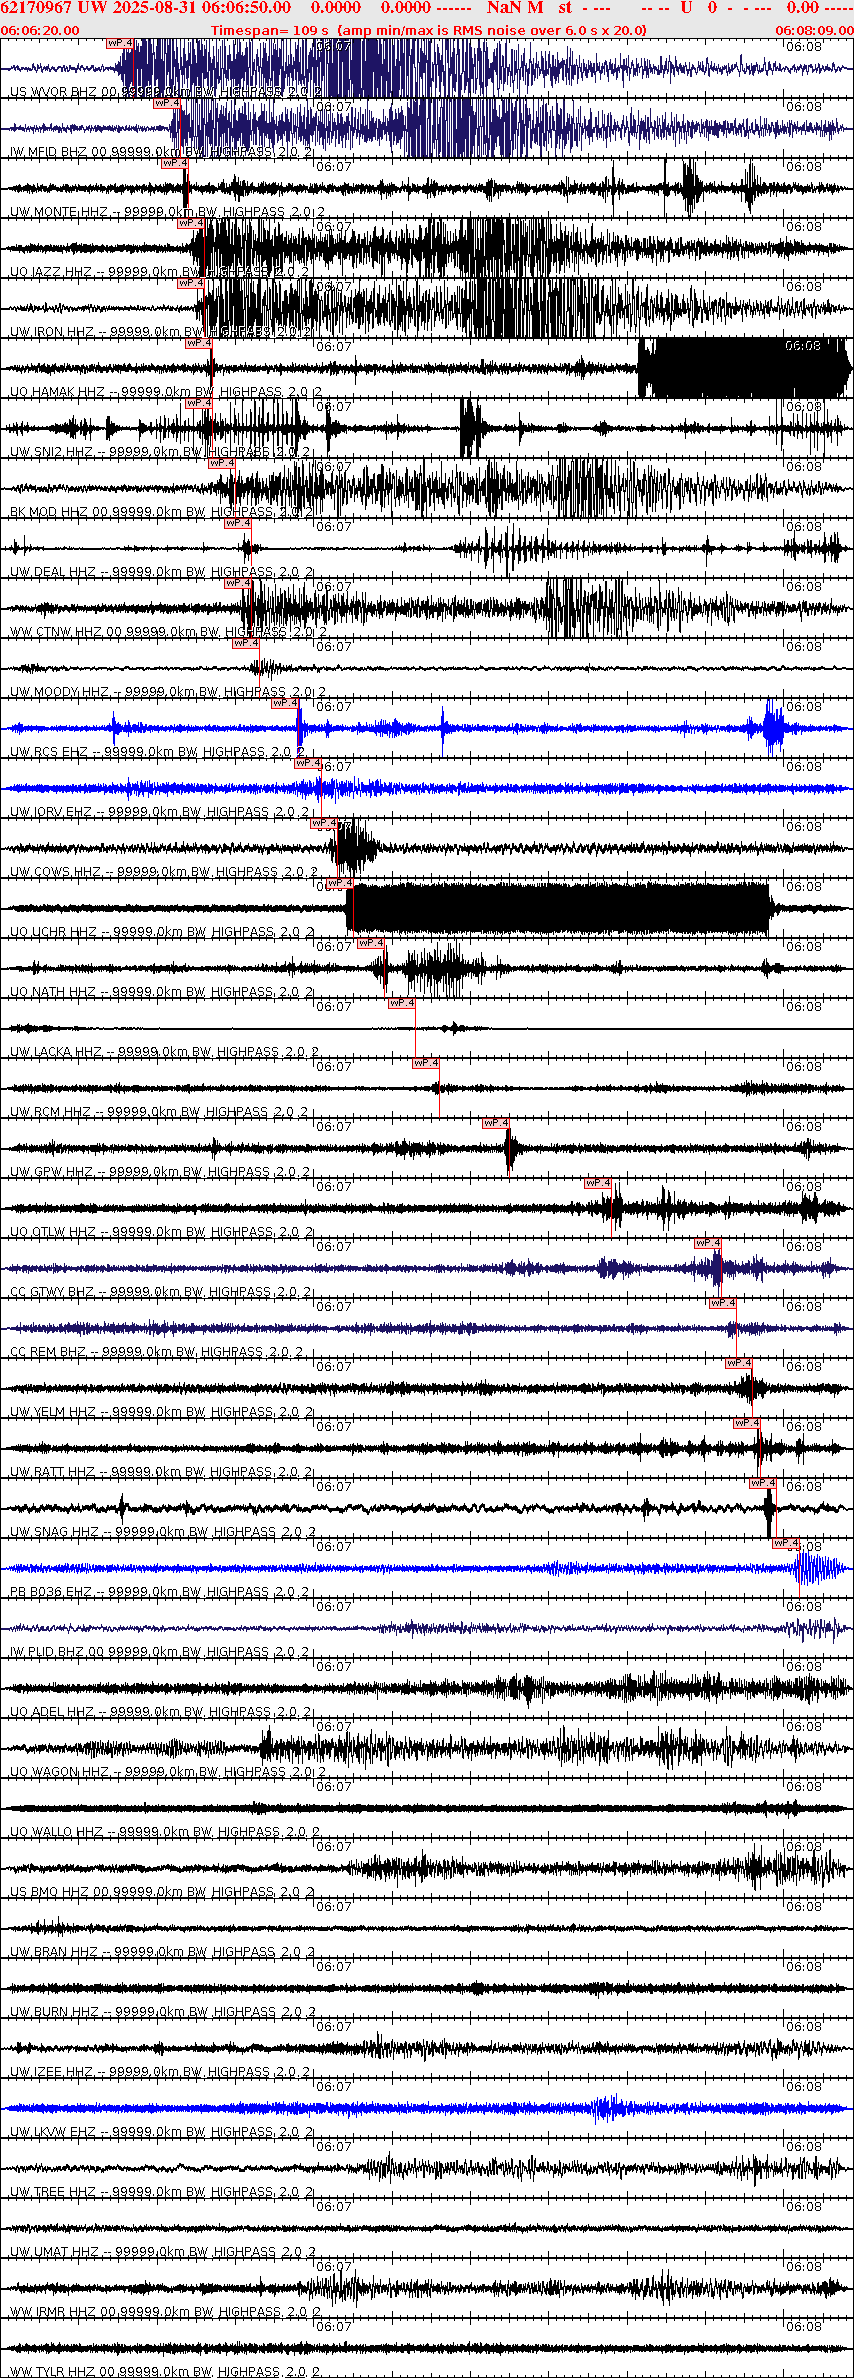The width and height of the screenshot is (854, 2378).
Task: Click the wP.4 pick marker on MONTE trace
Action: [175, 163]
